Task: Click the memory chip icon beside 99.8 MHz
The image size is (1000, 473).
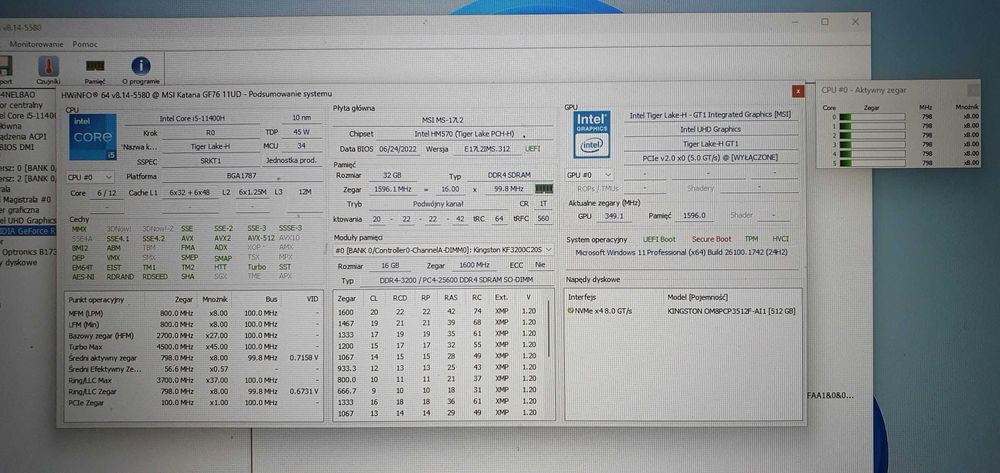Action: coord(543,189)
